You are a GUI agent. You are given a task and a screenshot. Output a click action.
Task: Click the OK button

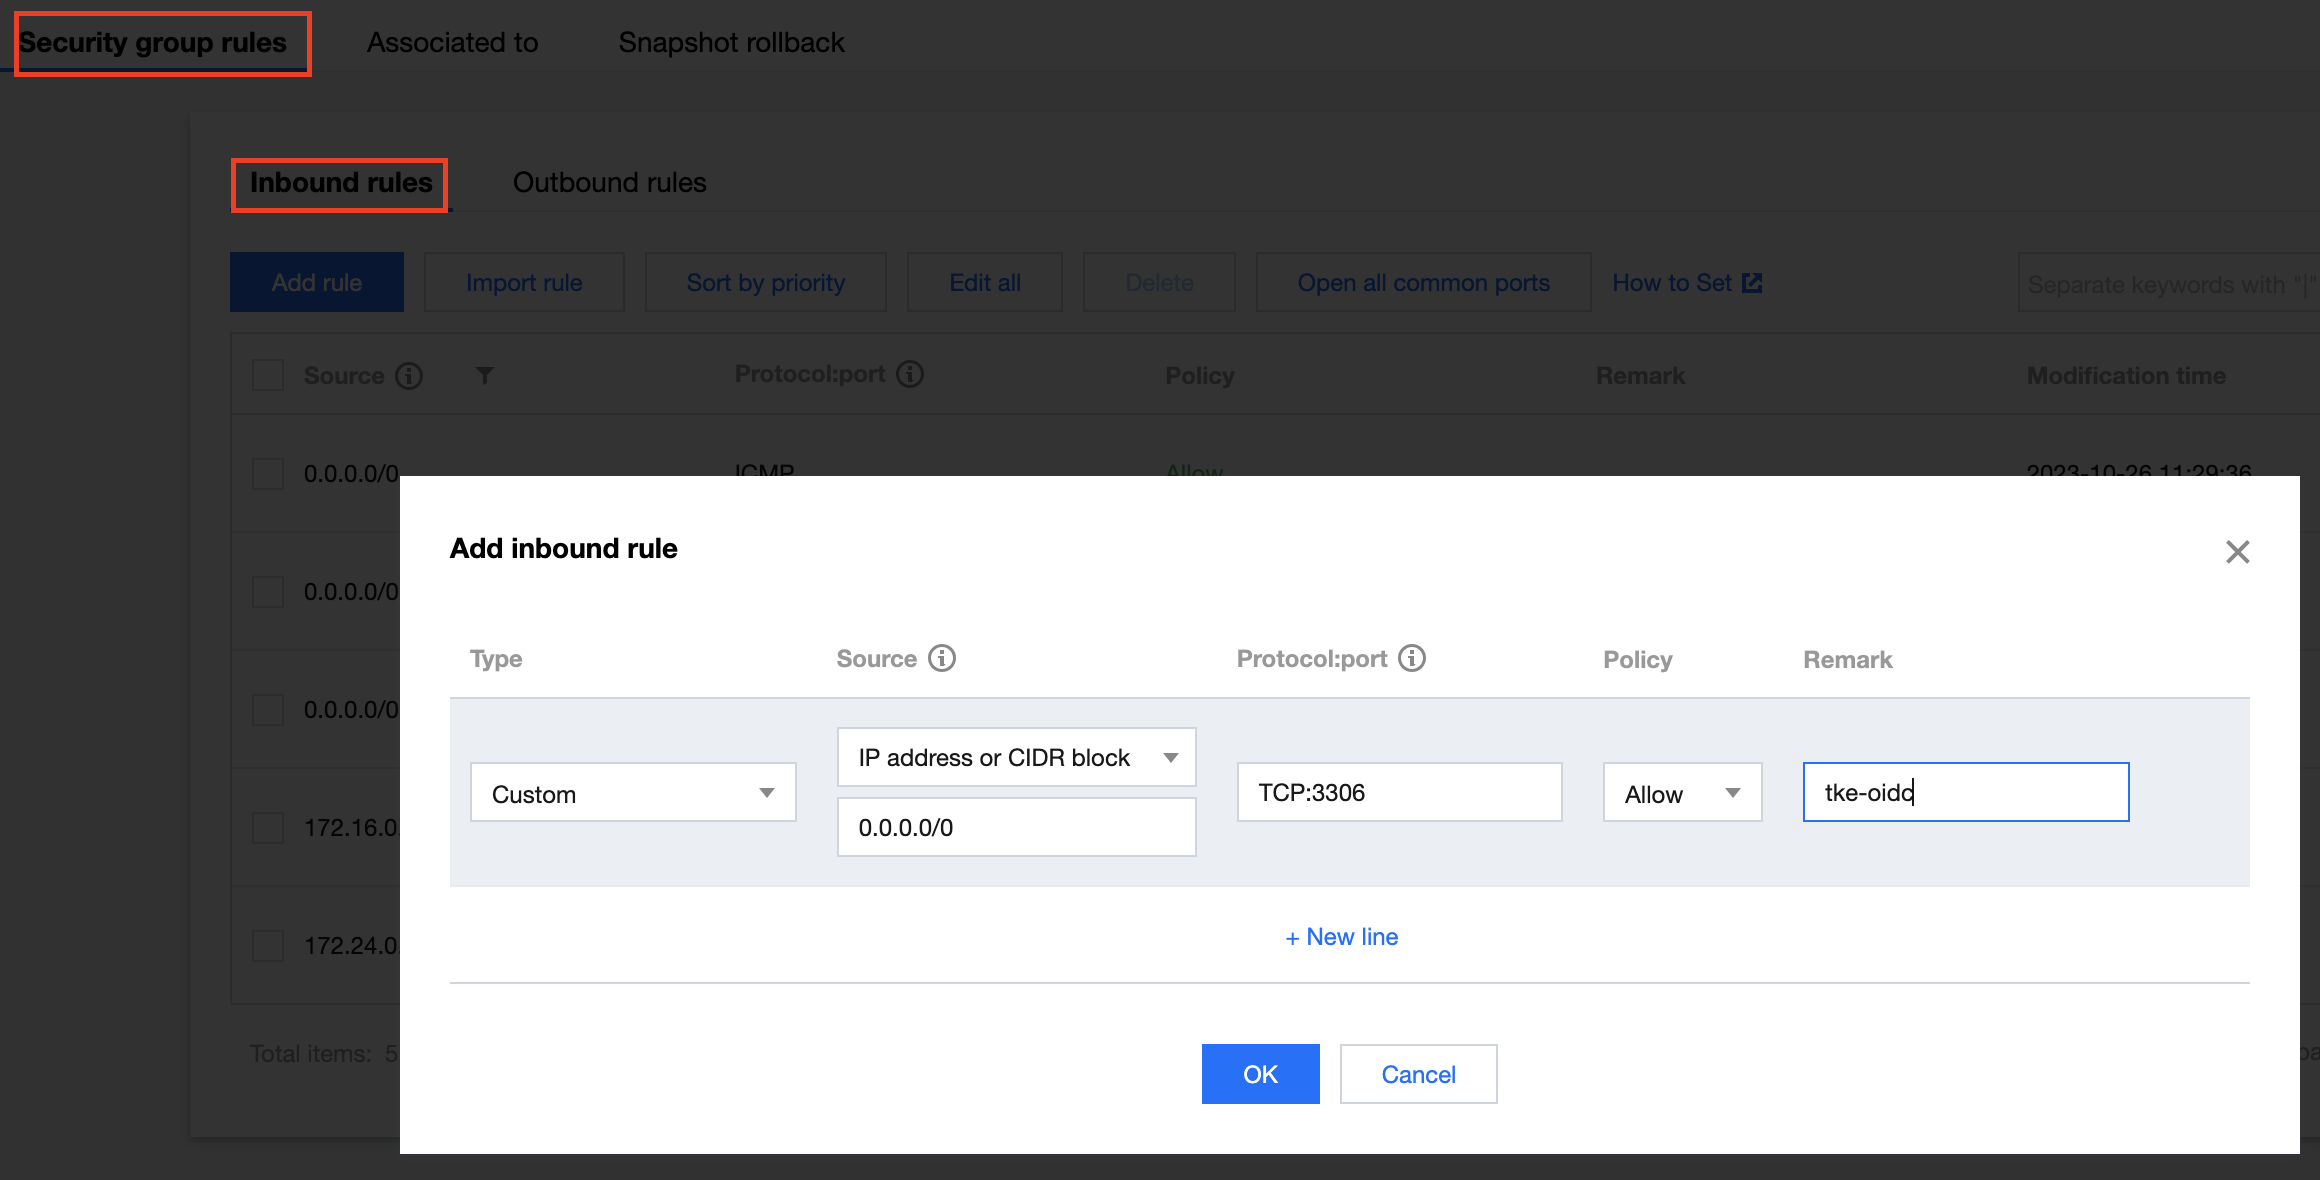click(1260, 1074)
